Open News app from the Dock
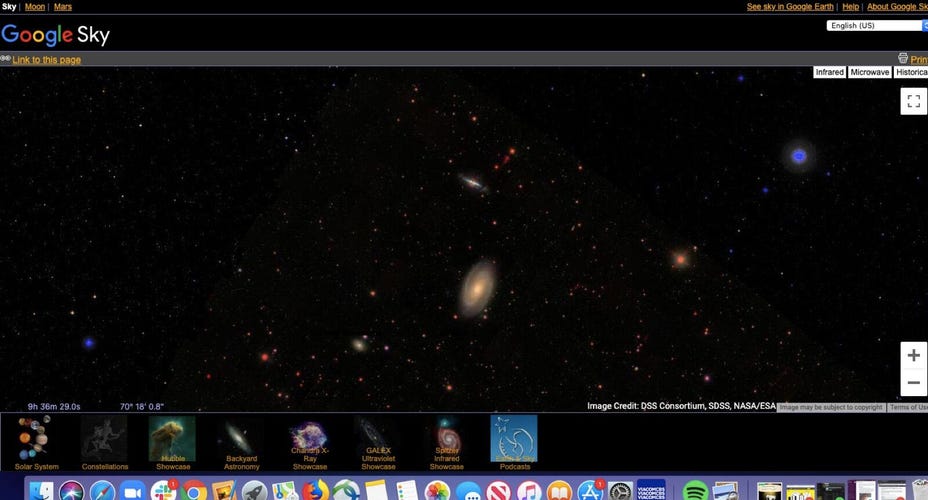928x500 pixels. point(499,491)
